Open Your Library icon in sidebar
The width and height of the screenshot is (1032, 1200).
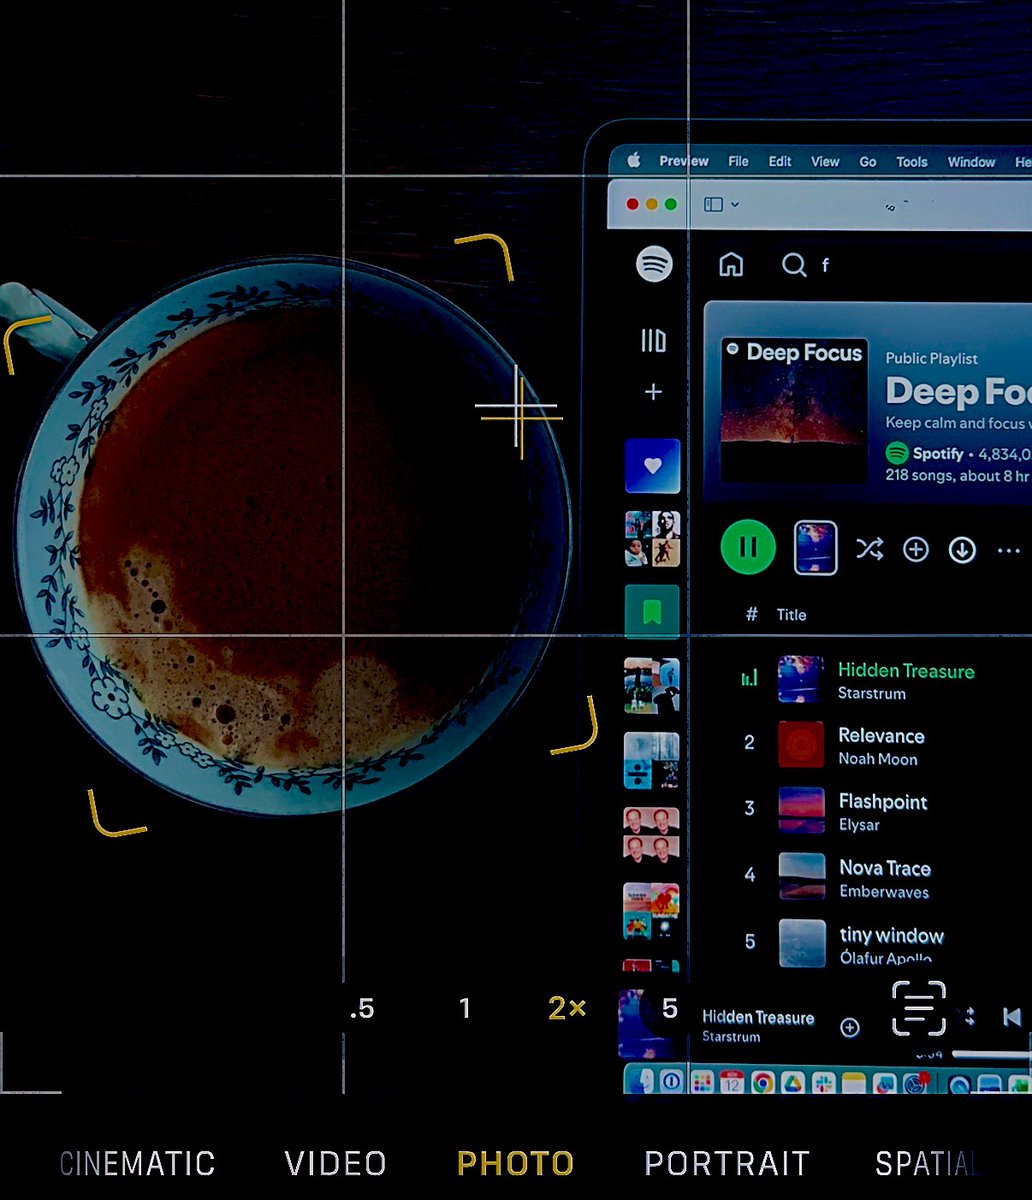click(x=653, y=341)
